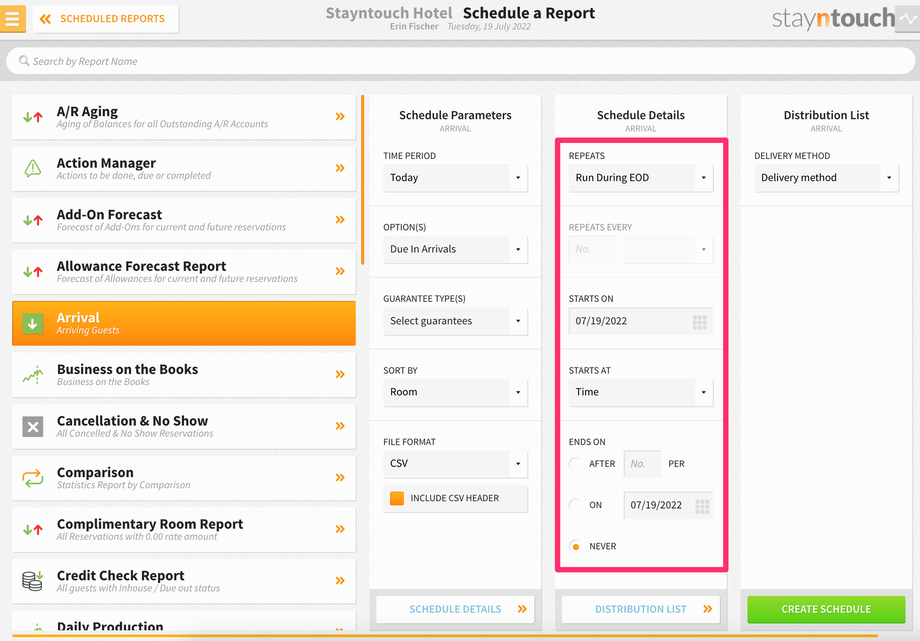This screenshot has width=920, height=641.
Task: Open the Complimentary Room Report
Action: coord(184,530)
